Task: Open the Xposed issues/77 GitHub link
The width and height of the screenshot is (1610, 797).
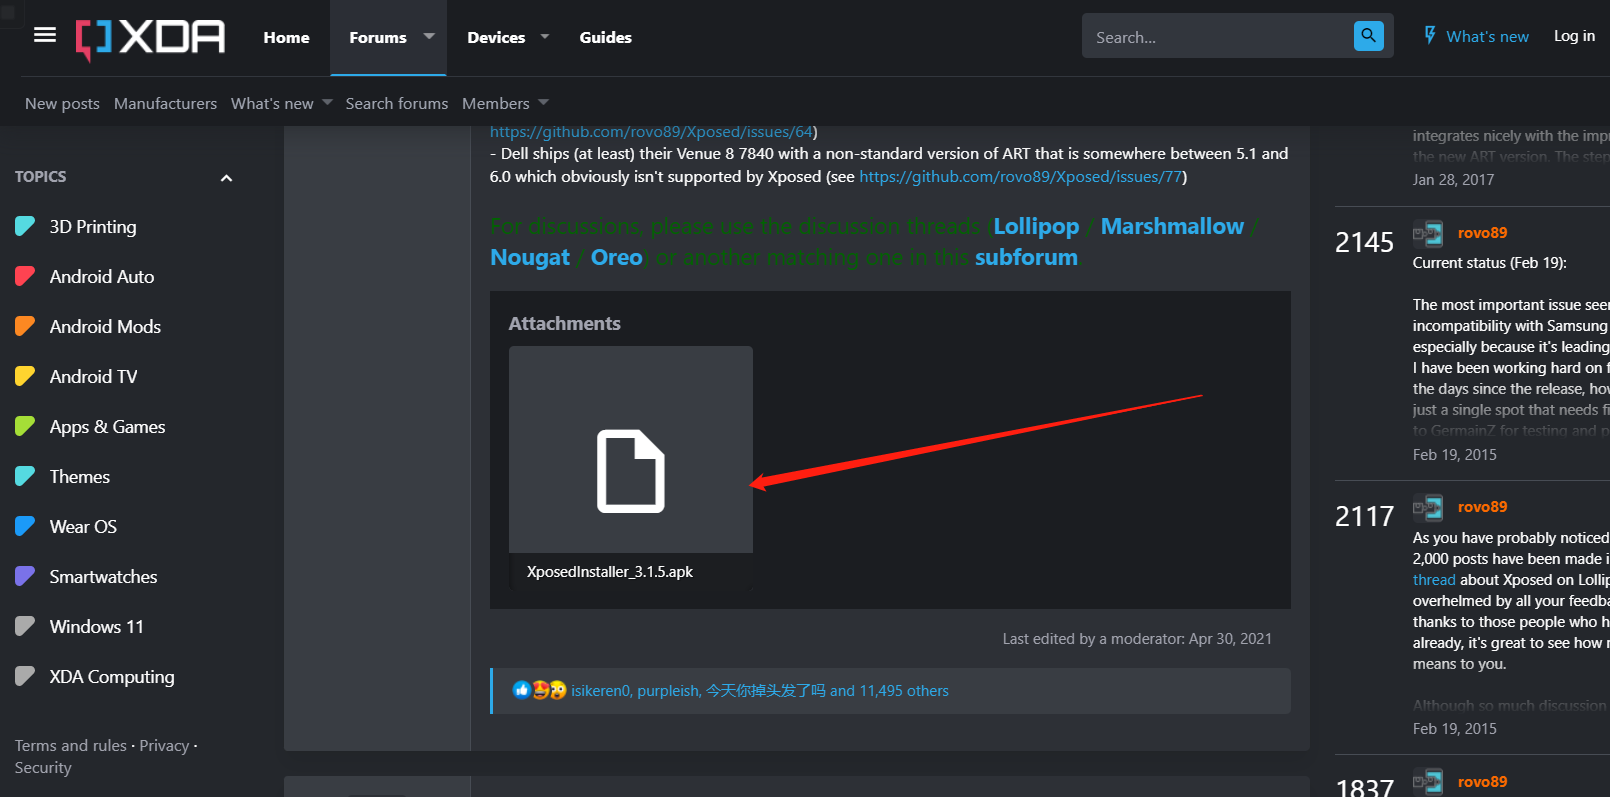Action: pos(1021,177)
